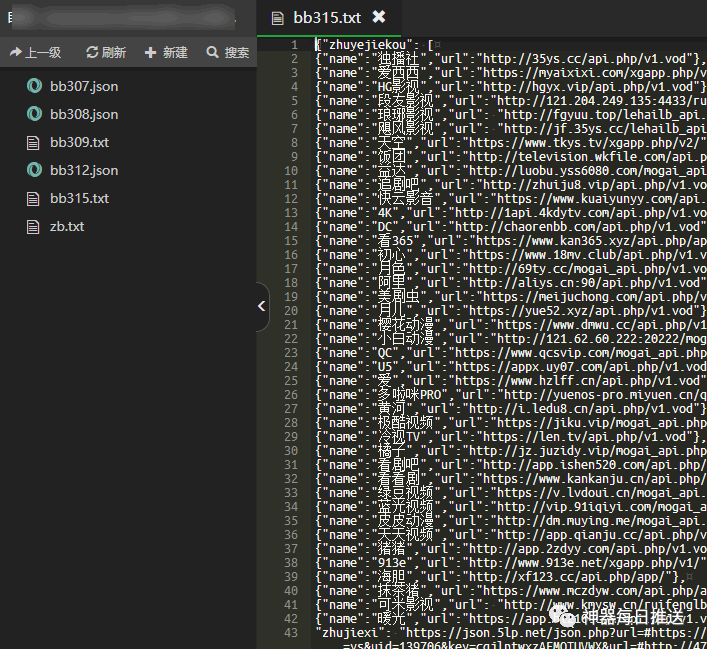This screenshot has height=649, width=707.
Task: Switch to the bb315.txt editor tab
Action: pos(327,18)
